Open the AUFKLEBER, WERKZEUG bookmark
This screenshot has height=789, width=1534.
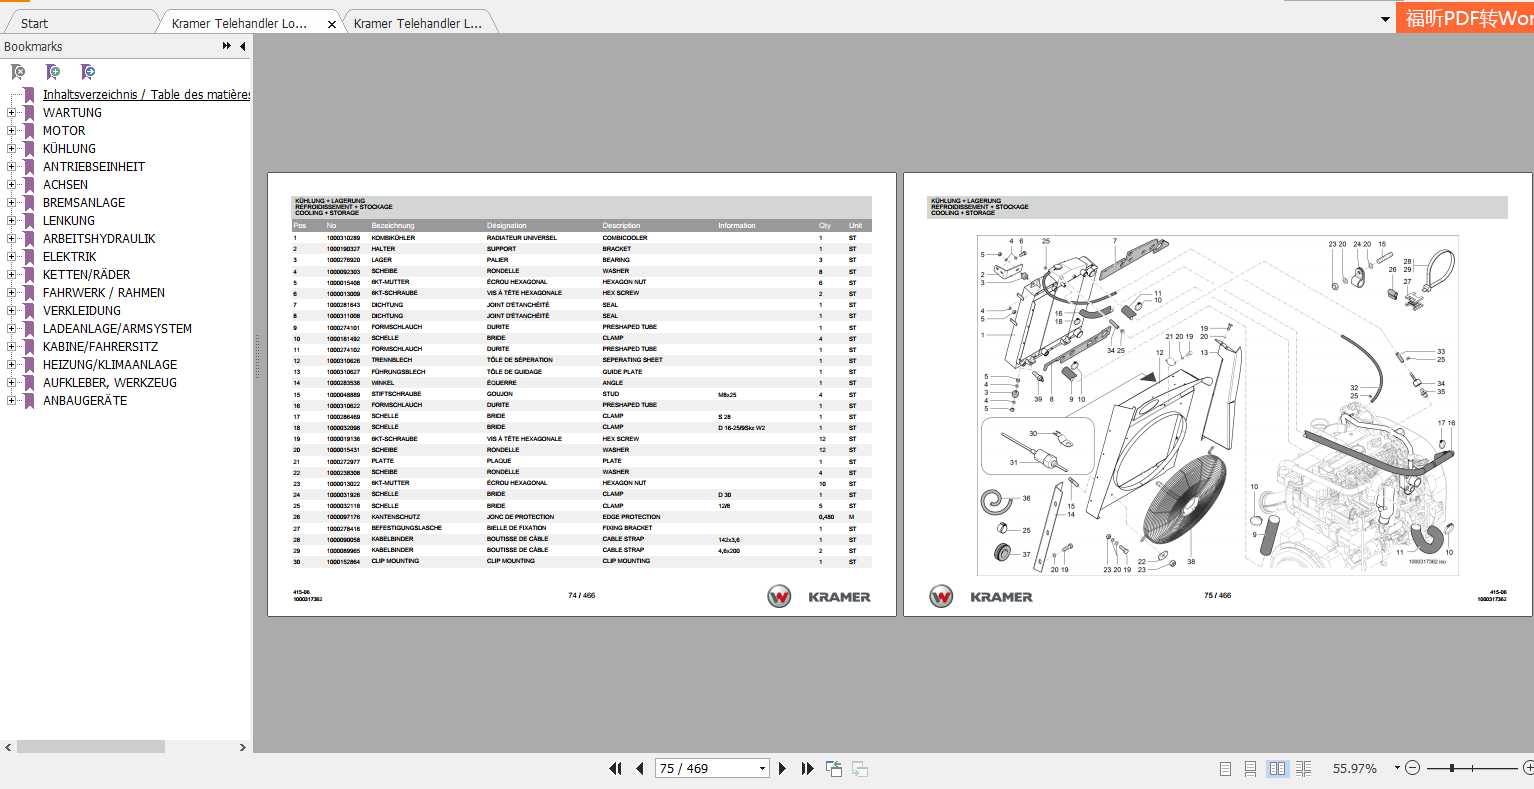110,383
